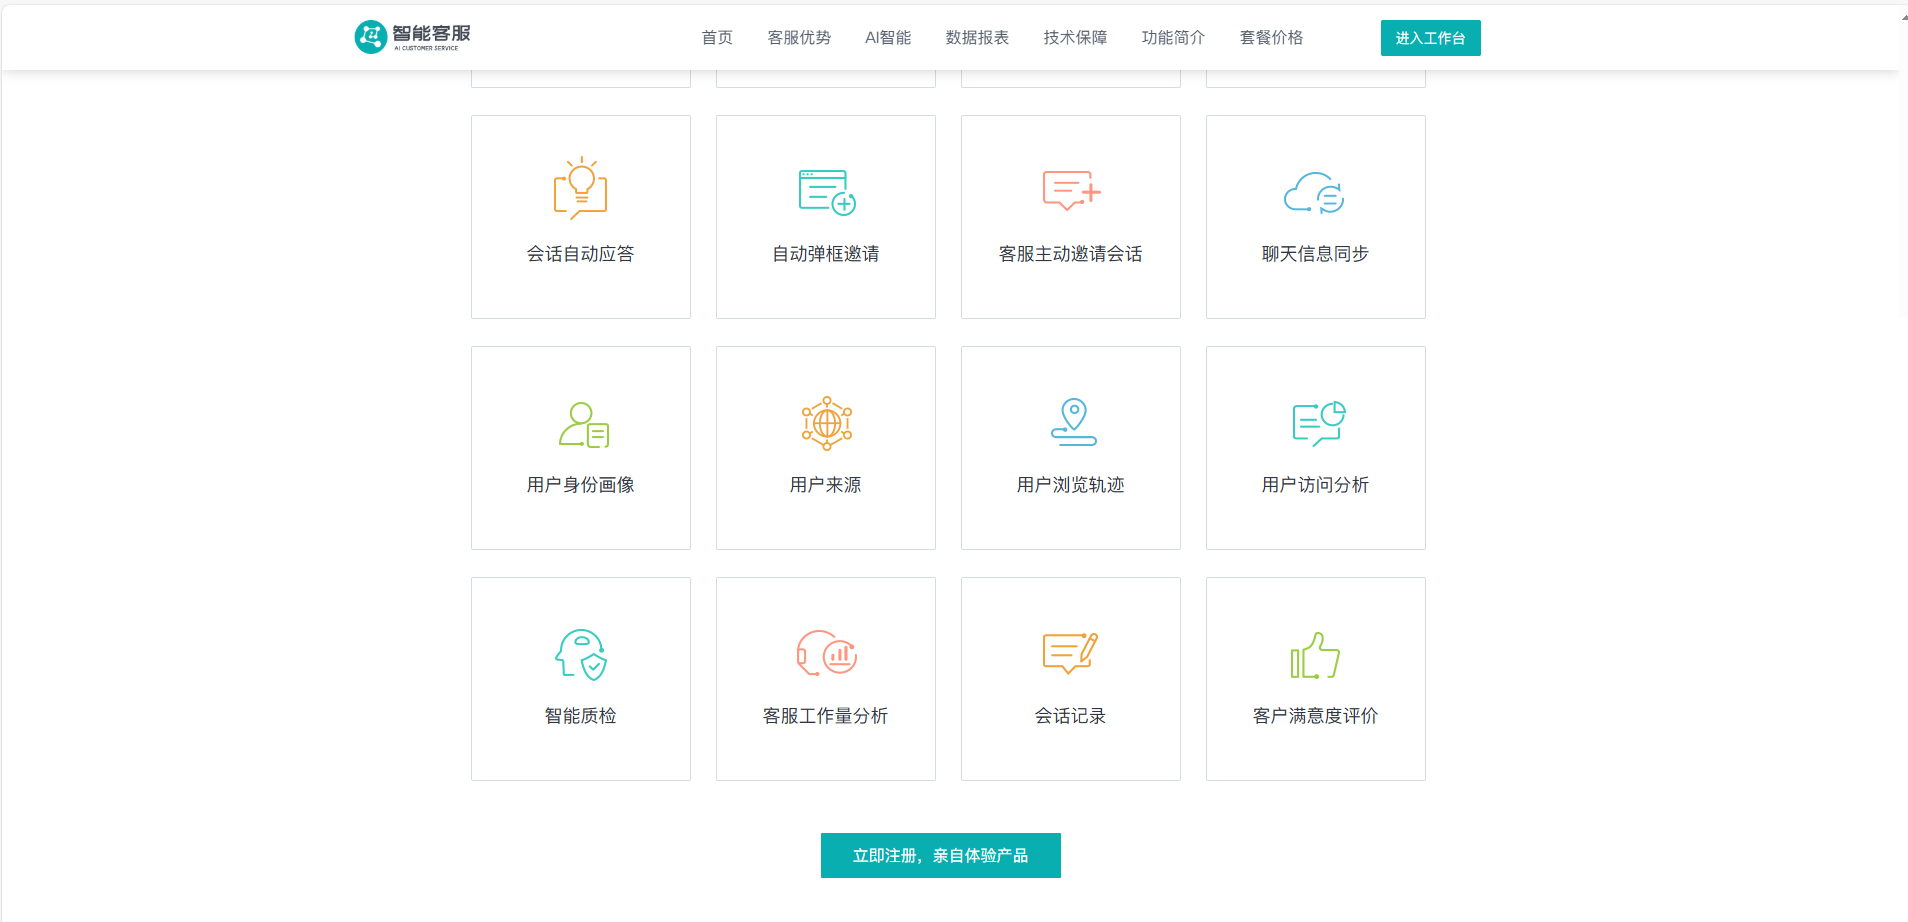The height and width of the screenshot is (922, 1908).
Task: Click the 客户满意度评价 thumbs-up icon
Action: tap(1315, 655)
